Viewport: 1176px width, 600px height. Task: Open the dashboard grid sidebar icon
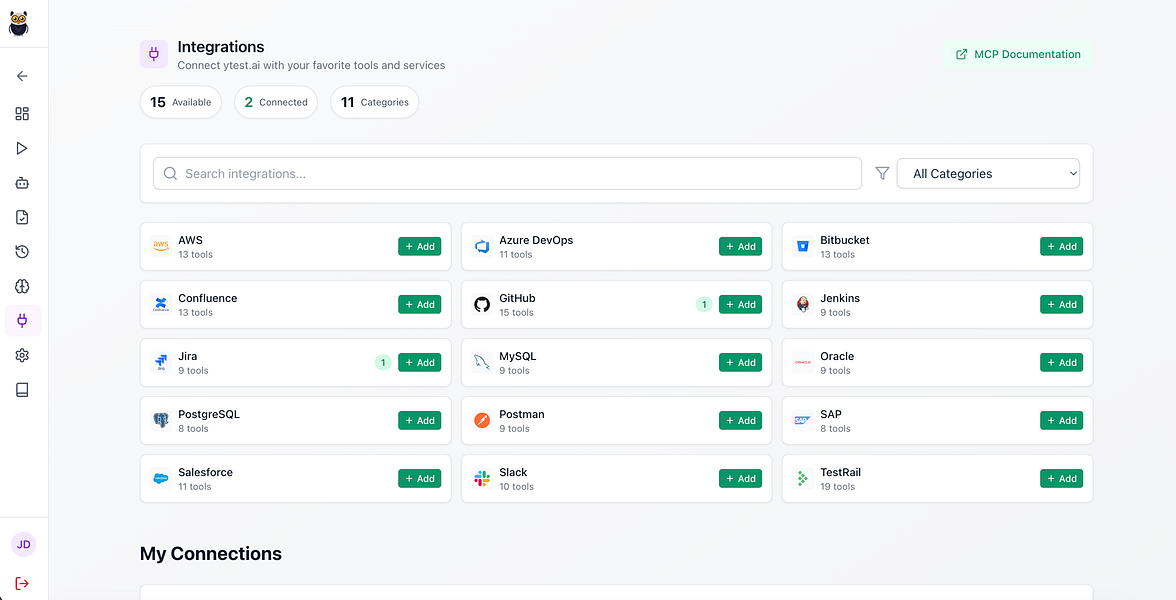[22, 113]
